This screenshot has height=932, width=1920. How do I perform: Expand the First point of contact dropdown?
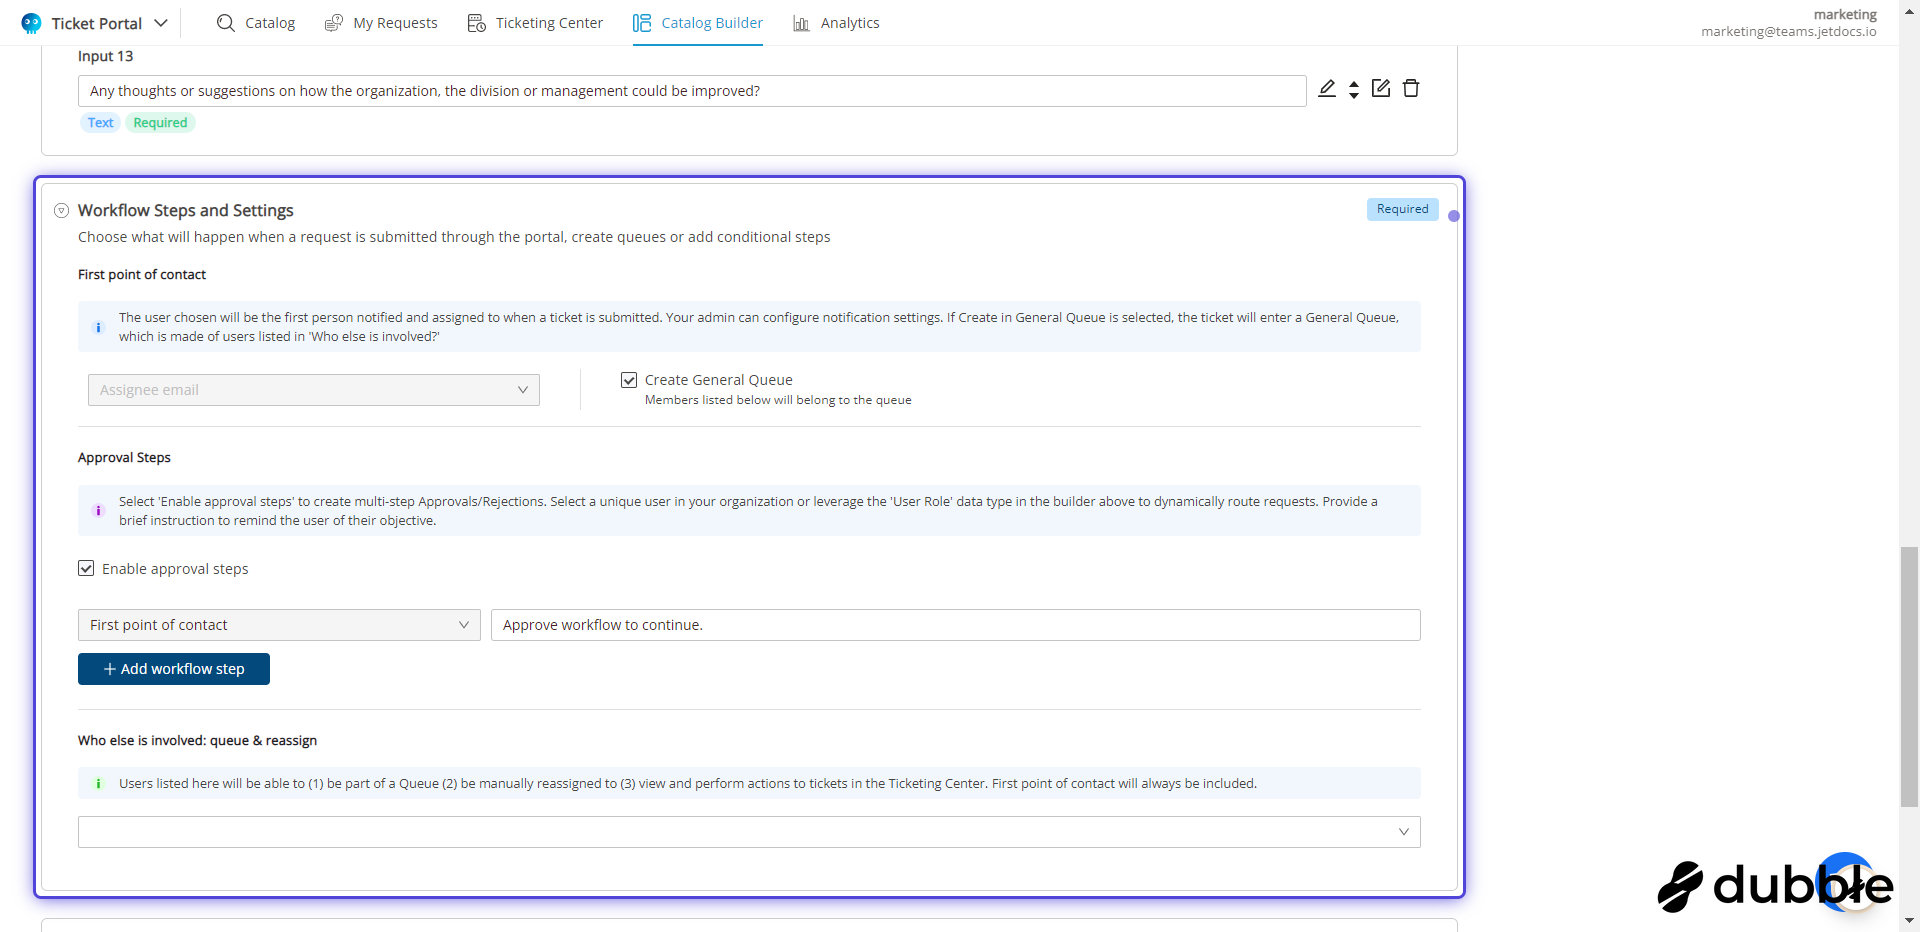pos(279,625)
